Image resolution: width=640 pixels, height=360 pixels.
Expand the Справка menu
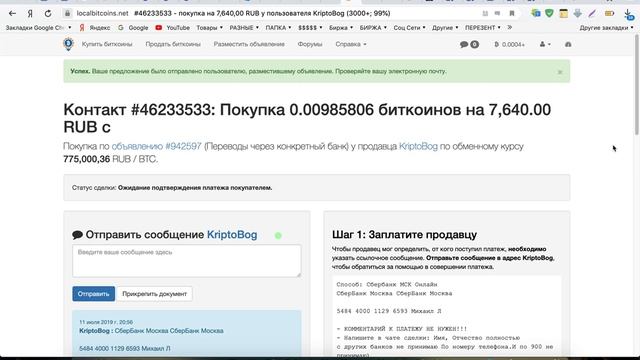click(351, 44)
